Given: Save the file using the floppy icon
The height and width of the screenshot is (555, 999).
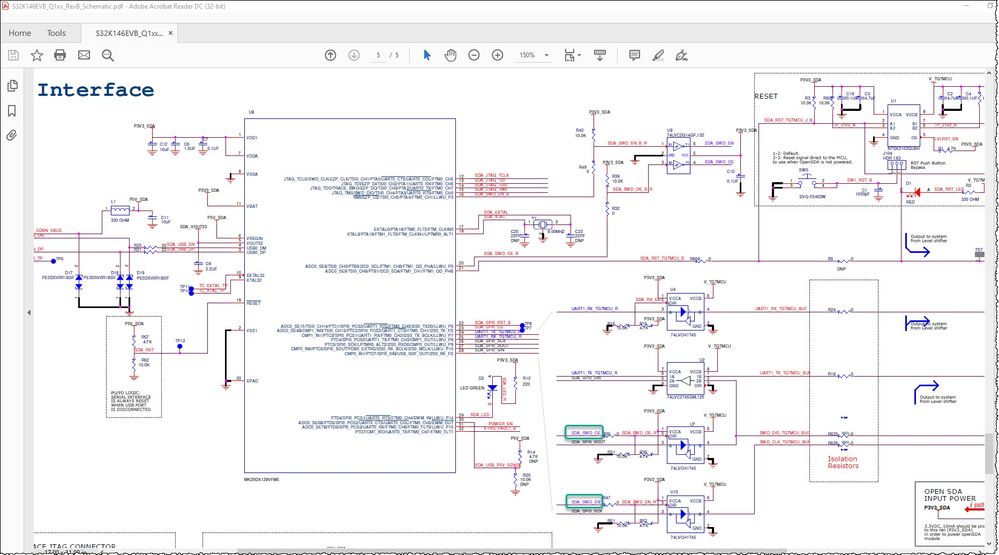Looking at the screenshot, I should tap(13, 55).
